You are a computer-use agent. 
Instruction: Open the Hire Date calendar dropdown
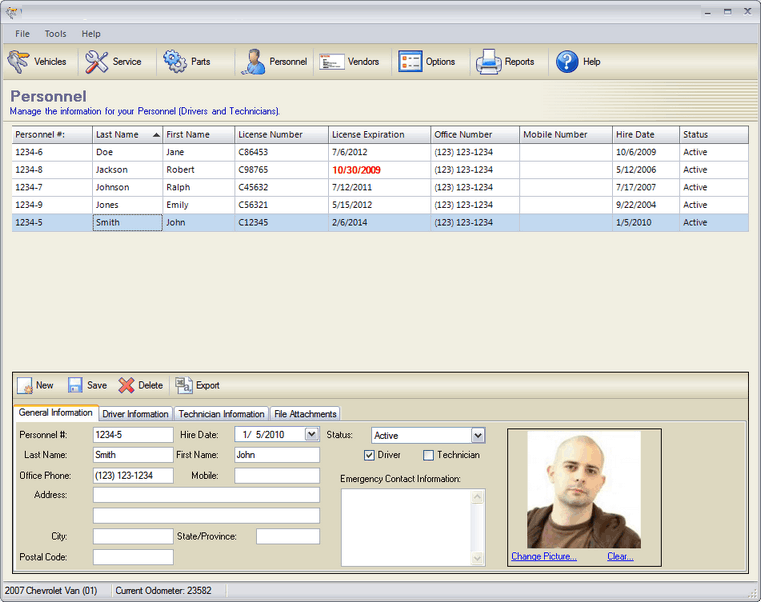point(312,434)
